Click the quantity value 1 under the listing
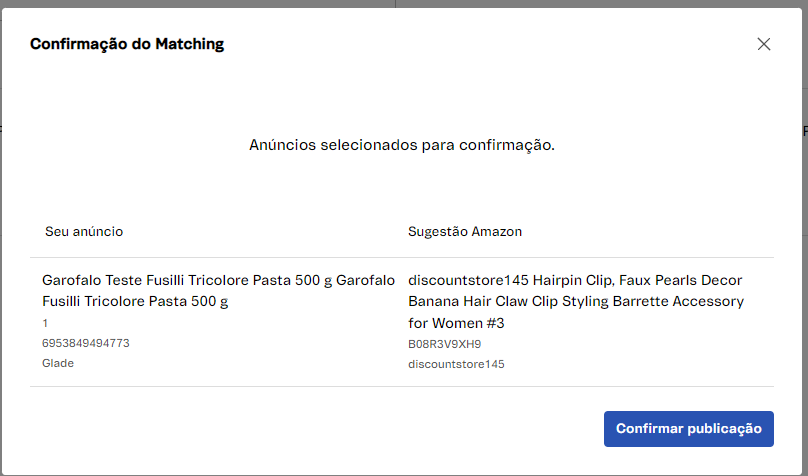This screenshot has width=808, height=476. tap(45, 323)
